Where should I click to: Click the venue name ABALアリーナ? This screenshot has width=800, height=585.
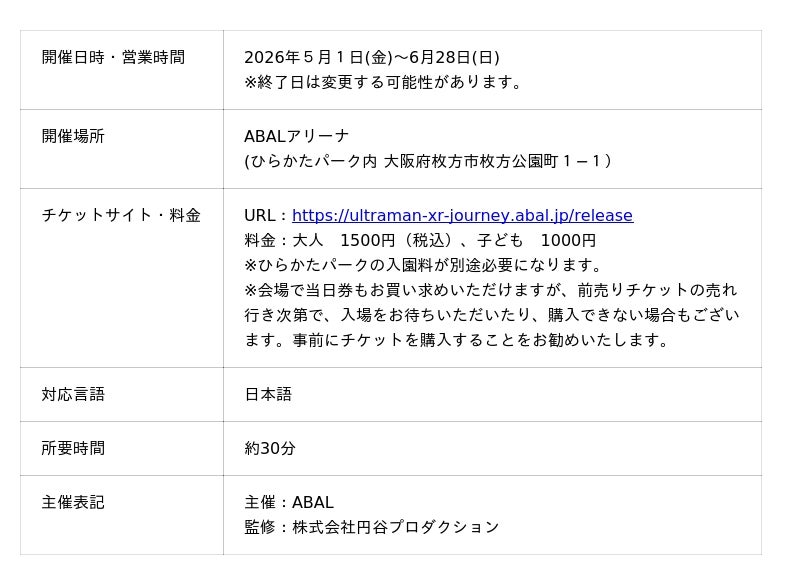[x=297, y=137]
